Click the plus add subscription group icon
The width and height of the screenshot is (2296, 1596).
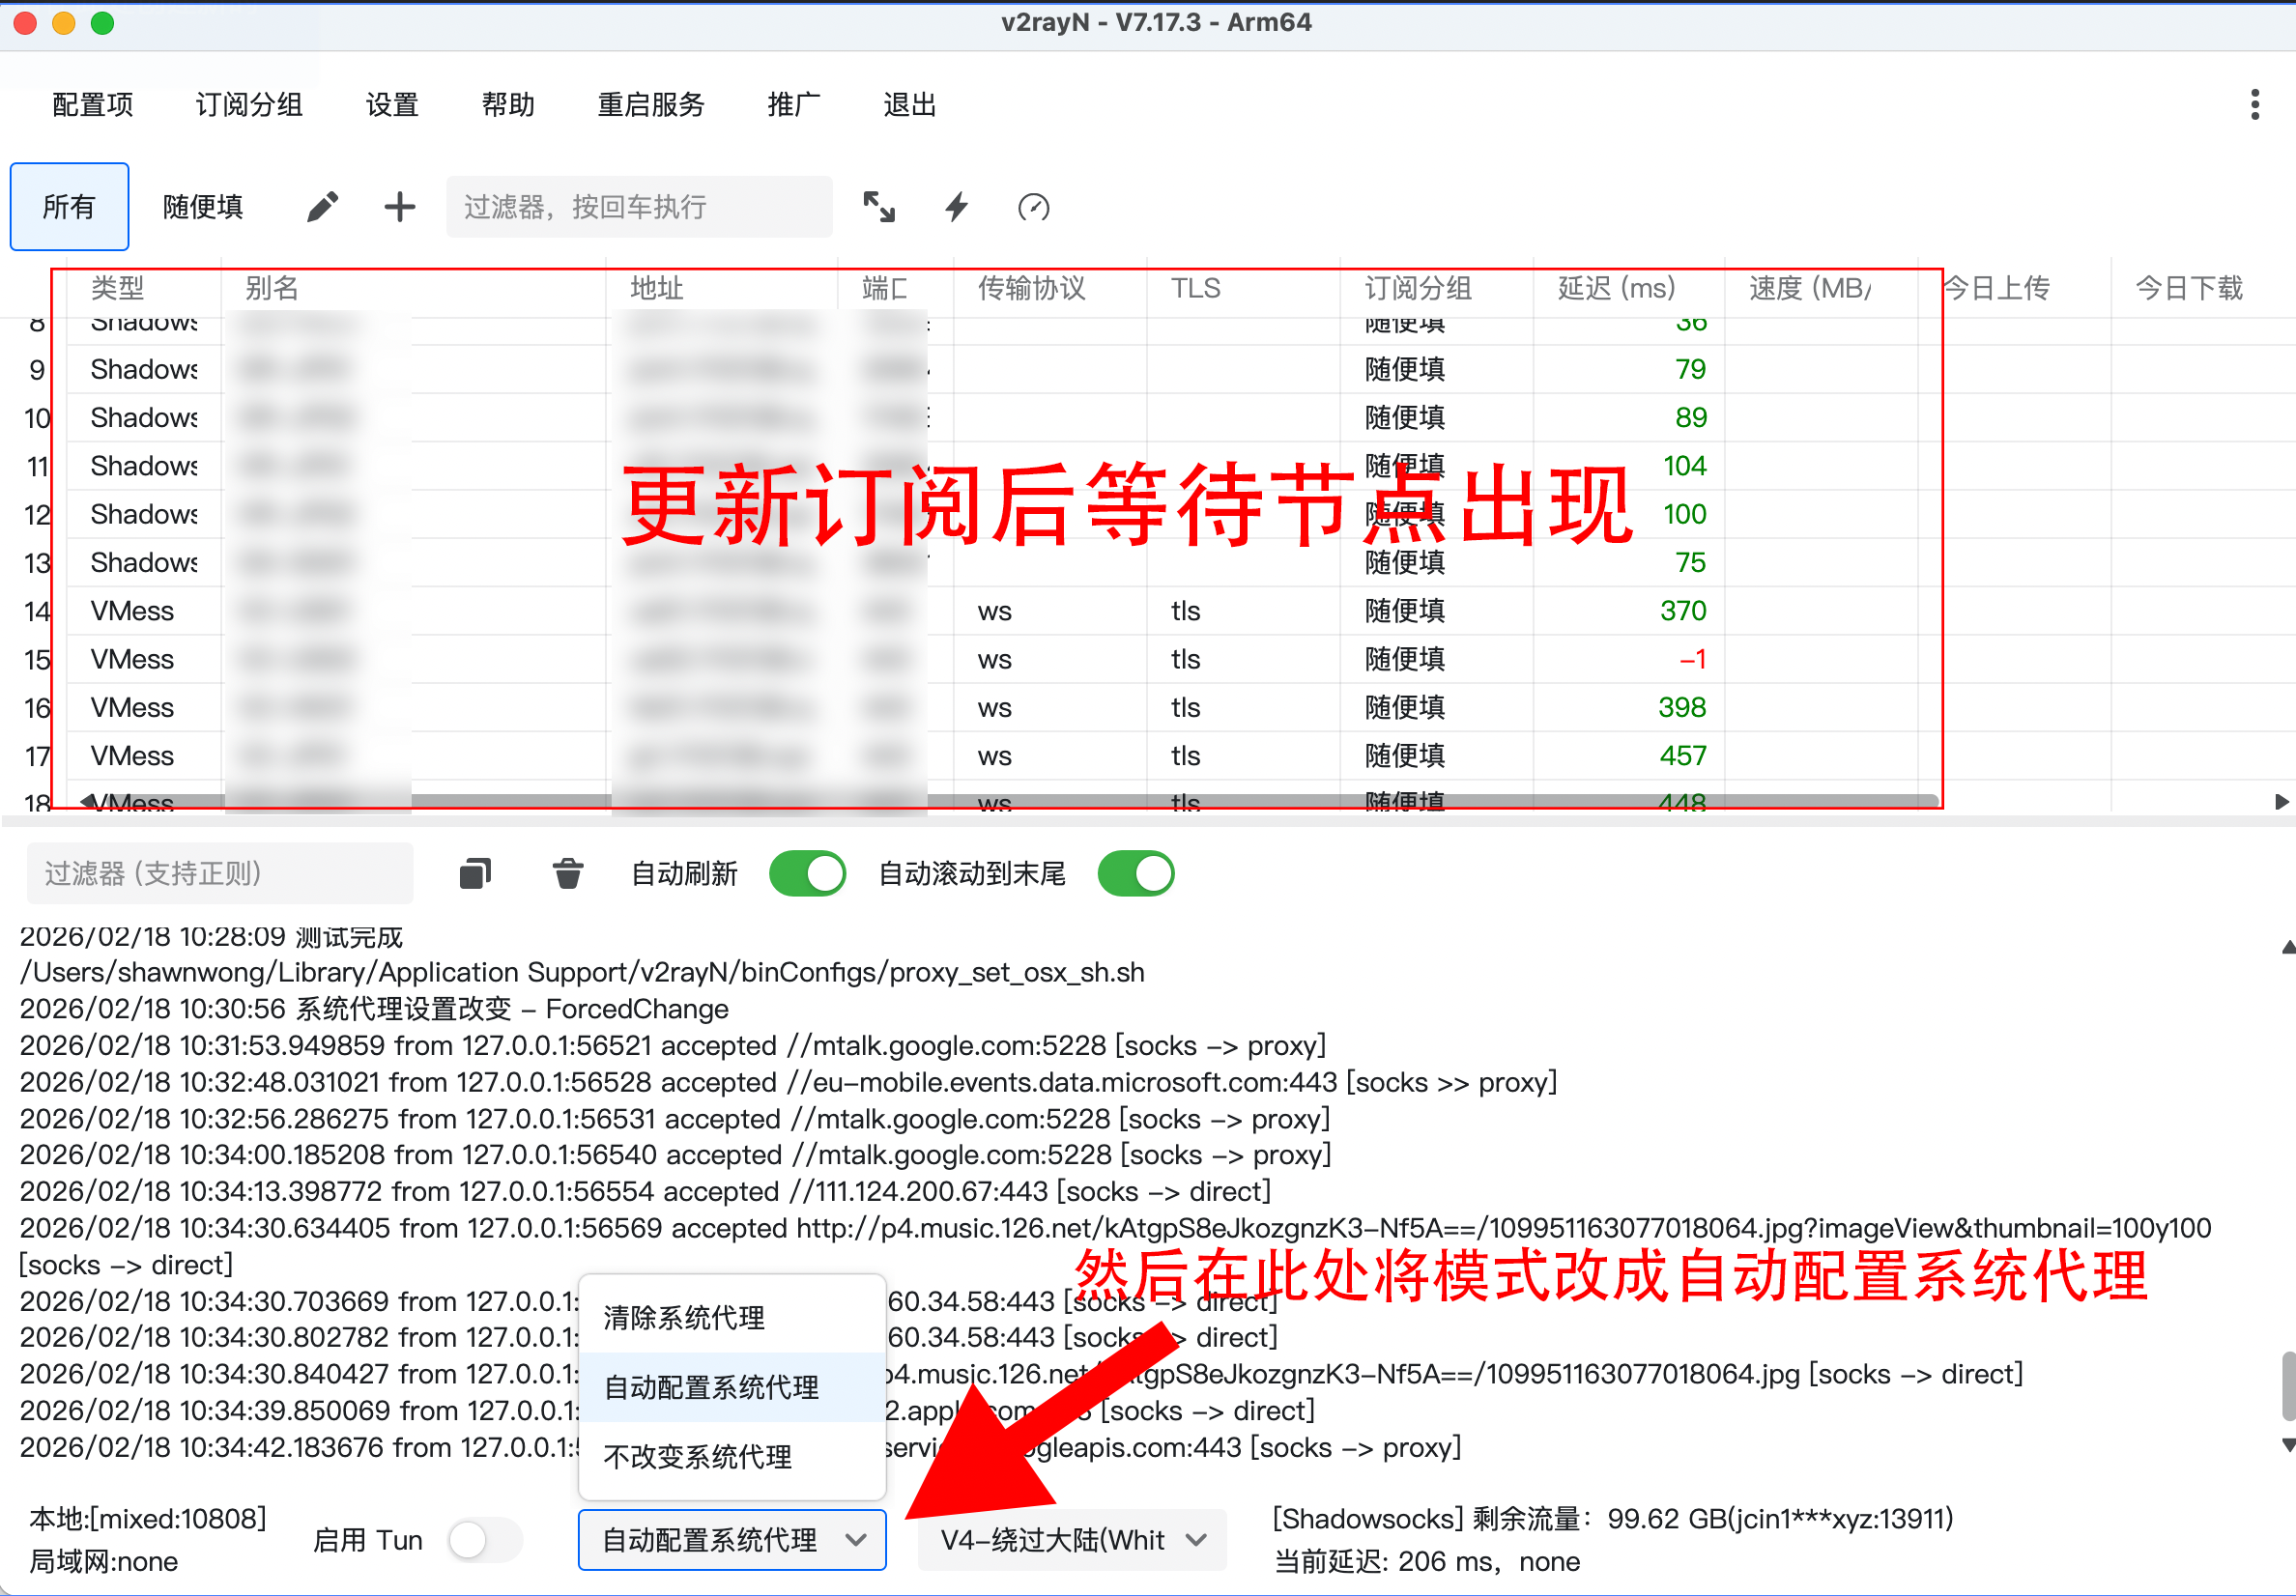pyautogui.click(x=400, y=207)
